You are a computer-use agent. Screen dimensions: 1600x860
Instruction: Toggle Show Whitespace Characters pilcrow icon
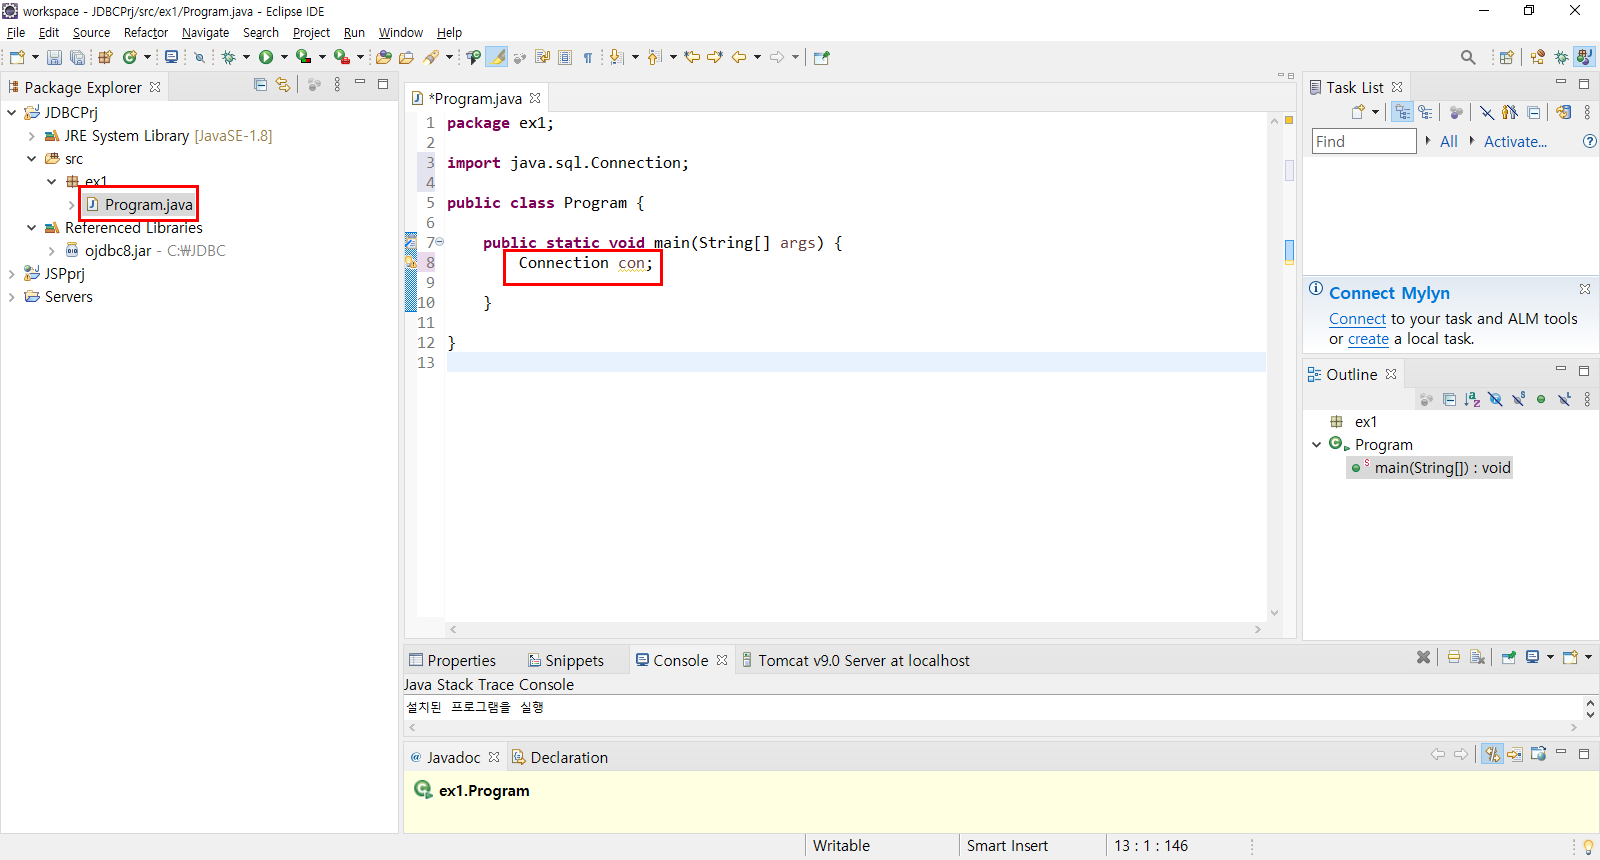click(588, 57)
